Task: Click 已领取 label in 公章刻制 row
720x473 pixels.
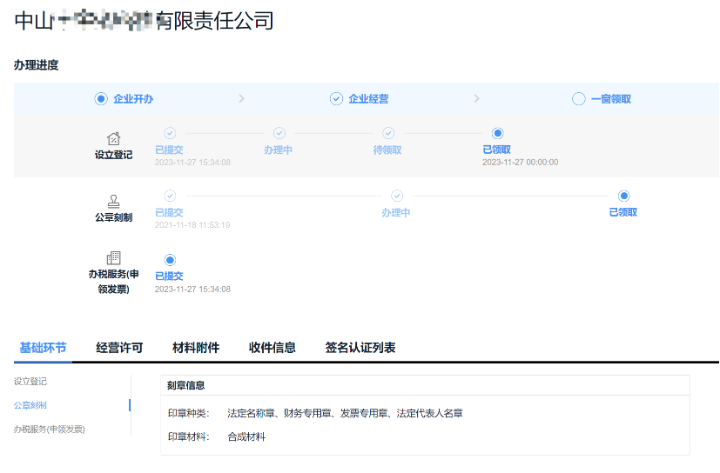Action: tap(623, 213)
